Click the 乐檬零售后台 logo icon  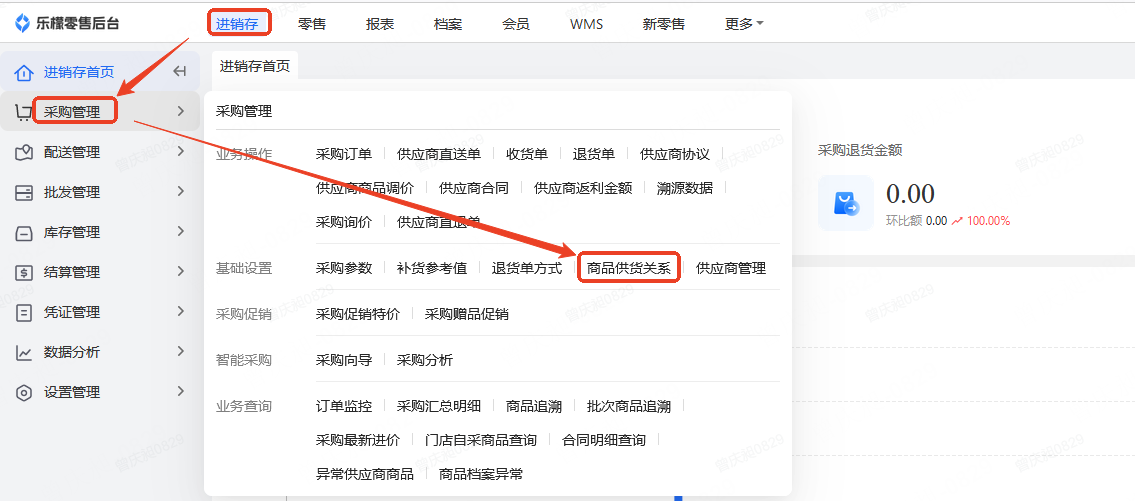pyautogui.click(x=23, y=23)
